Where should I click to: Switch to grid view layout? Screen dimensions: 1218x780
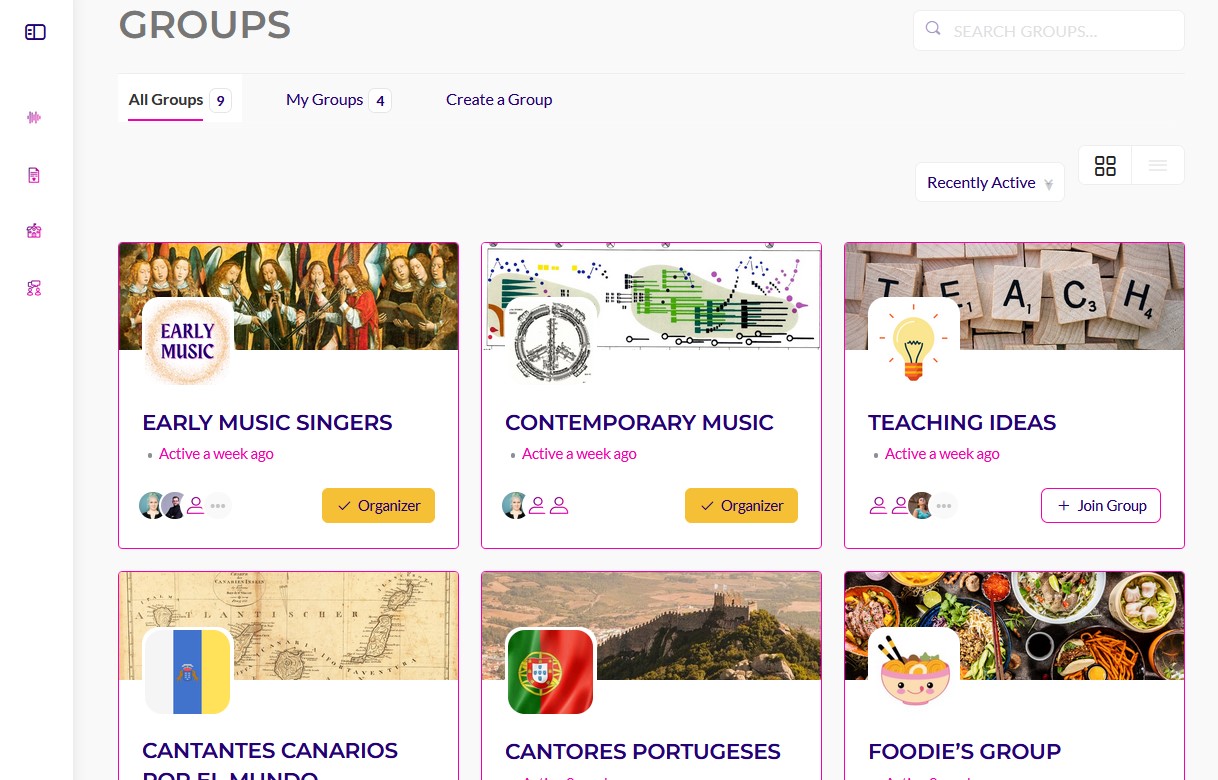tap(1105, 166)
